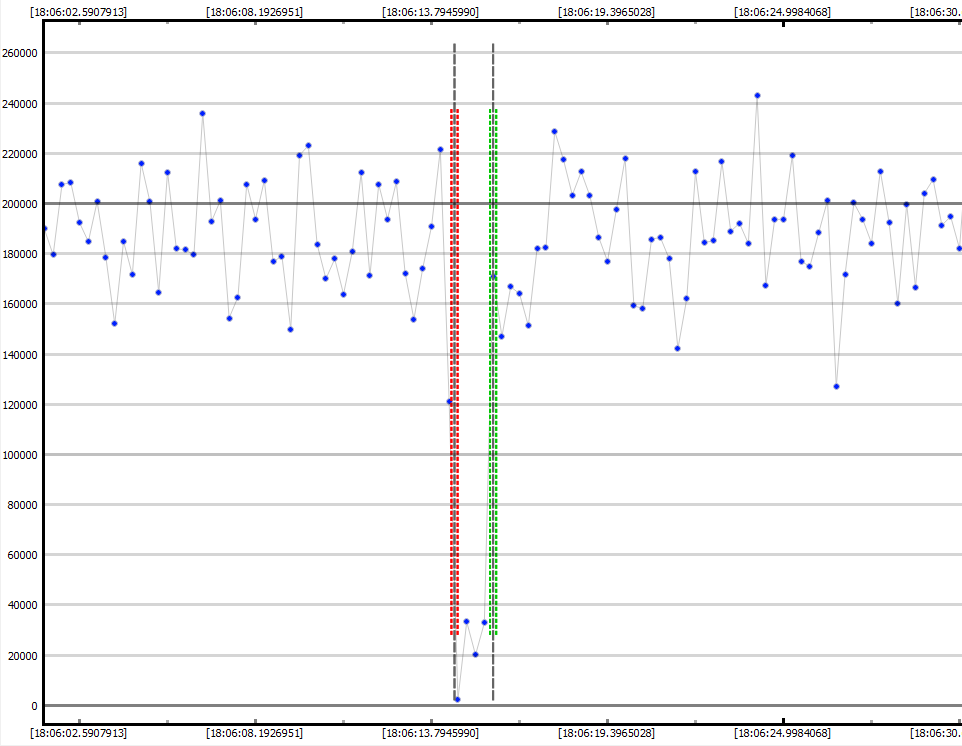Click bottom axis timestamp 18:06:02.5907913
Screen dimensions: 962x746
(79, 733)
